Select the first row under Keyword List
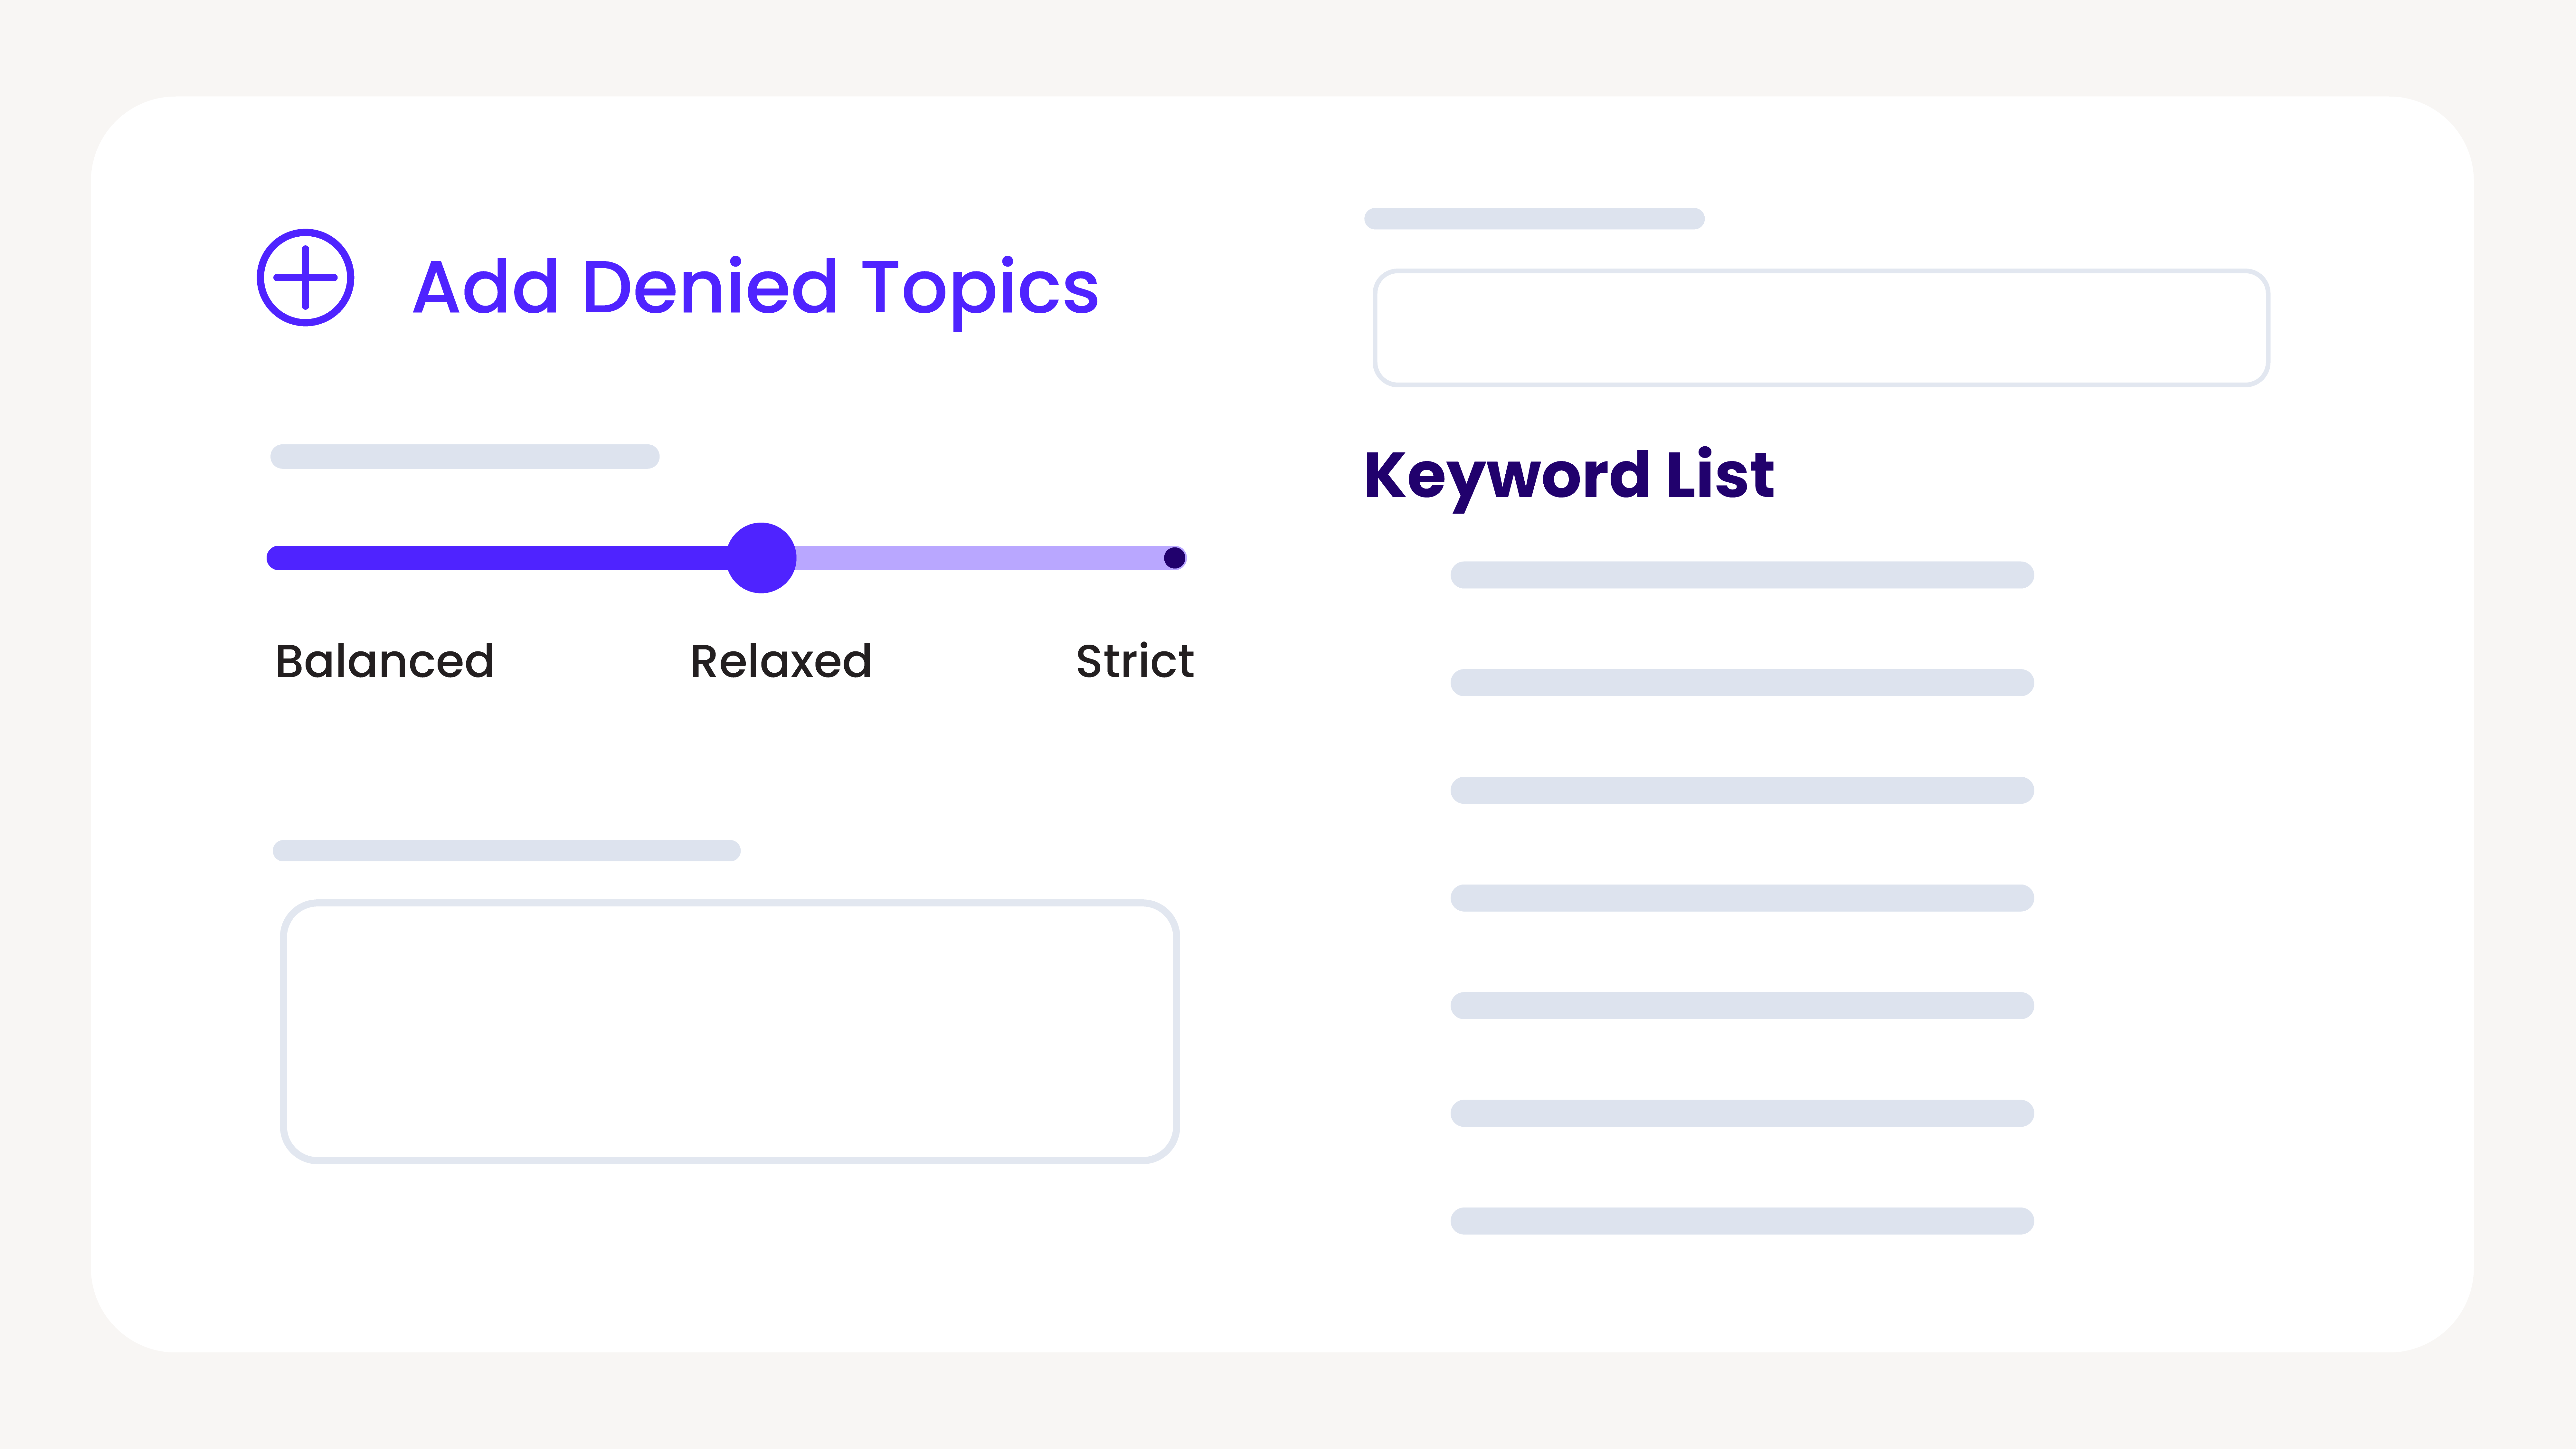2576x1449 pixels. [1742, 575]
